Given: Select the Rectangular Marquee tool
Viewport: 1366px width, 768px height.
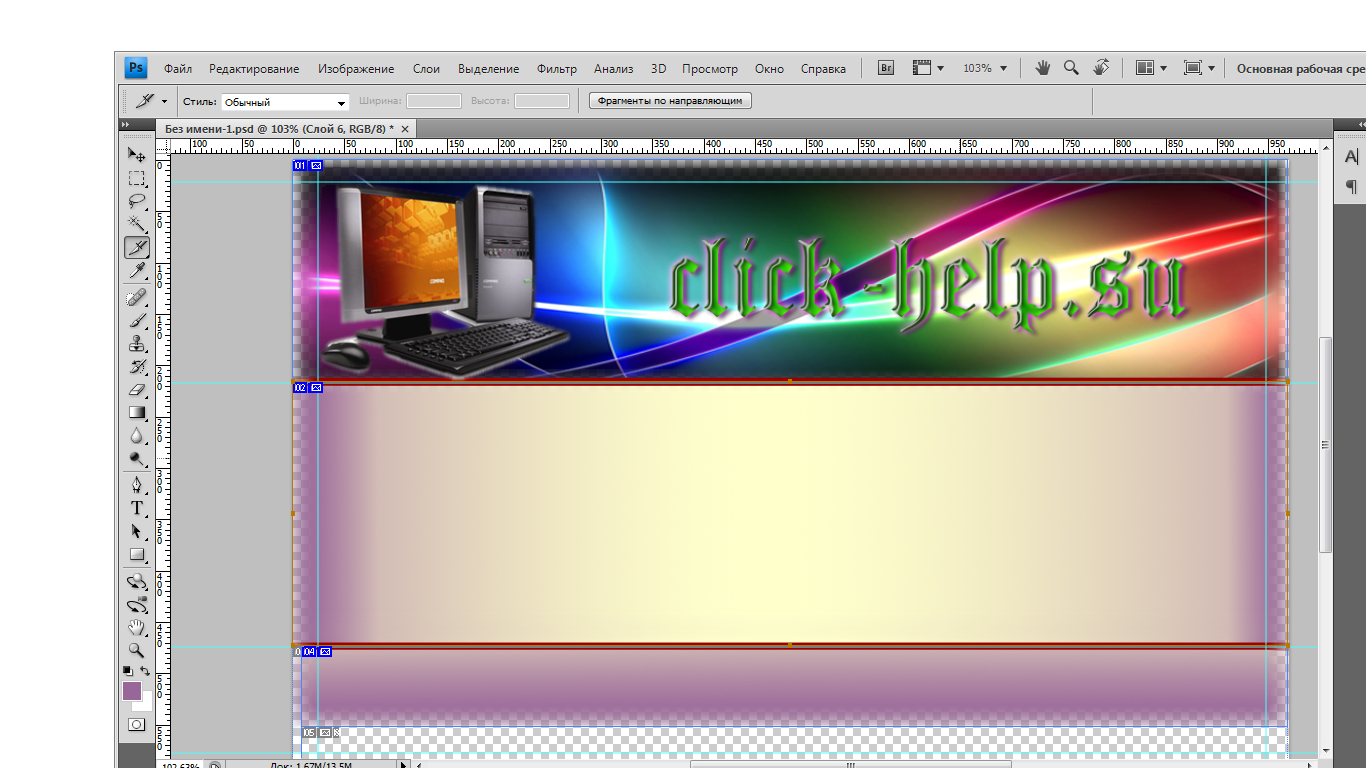Looking at the screenshot, I should [136, 178].
